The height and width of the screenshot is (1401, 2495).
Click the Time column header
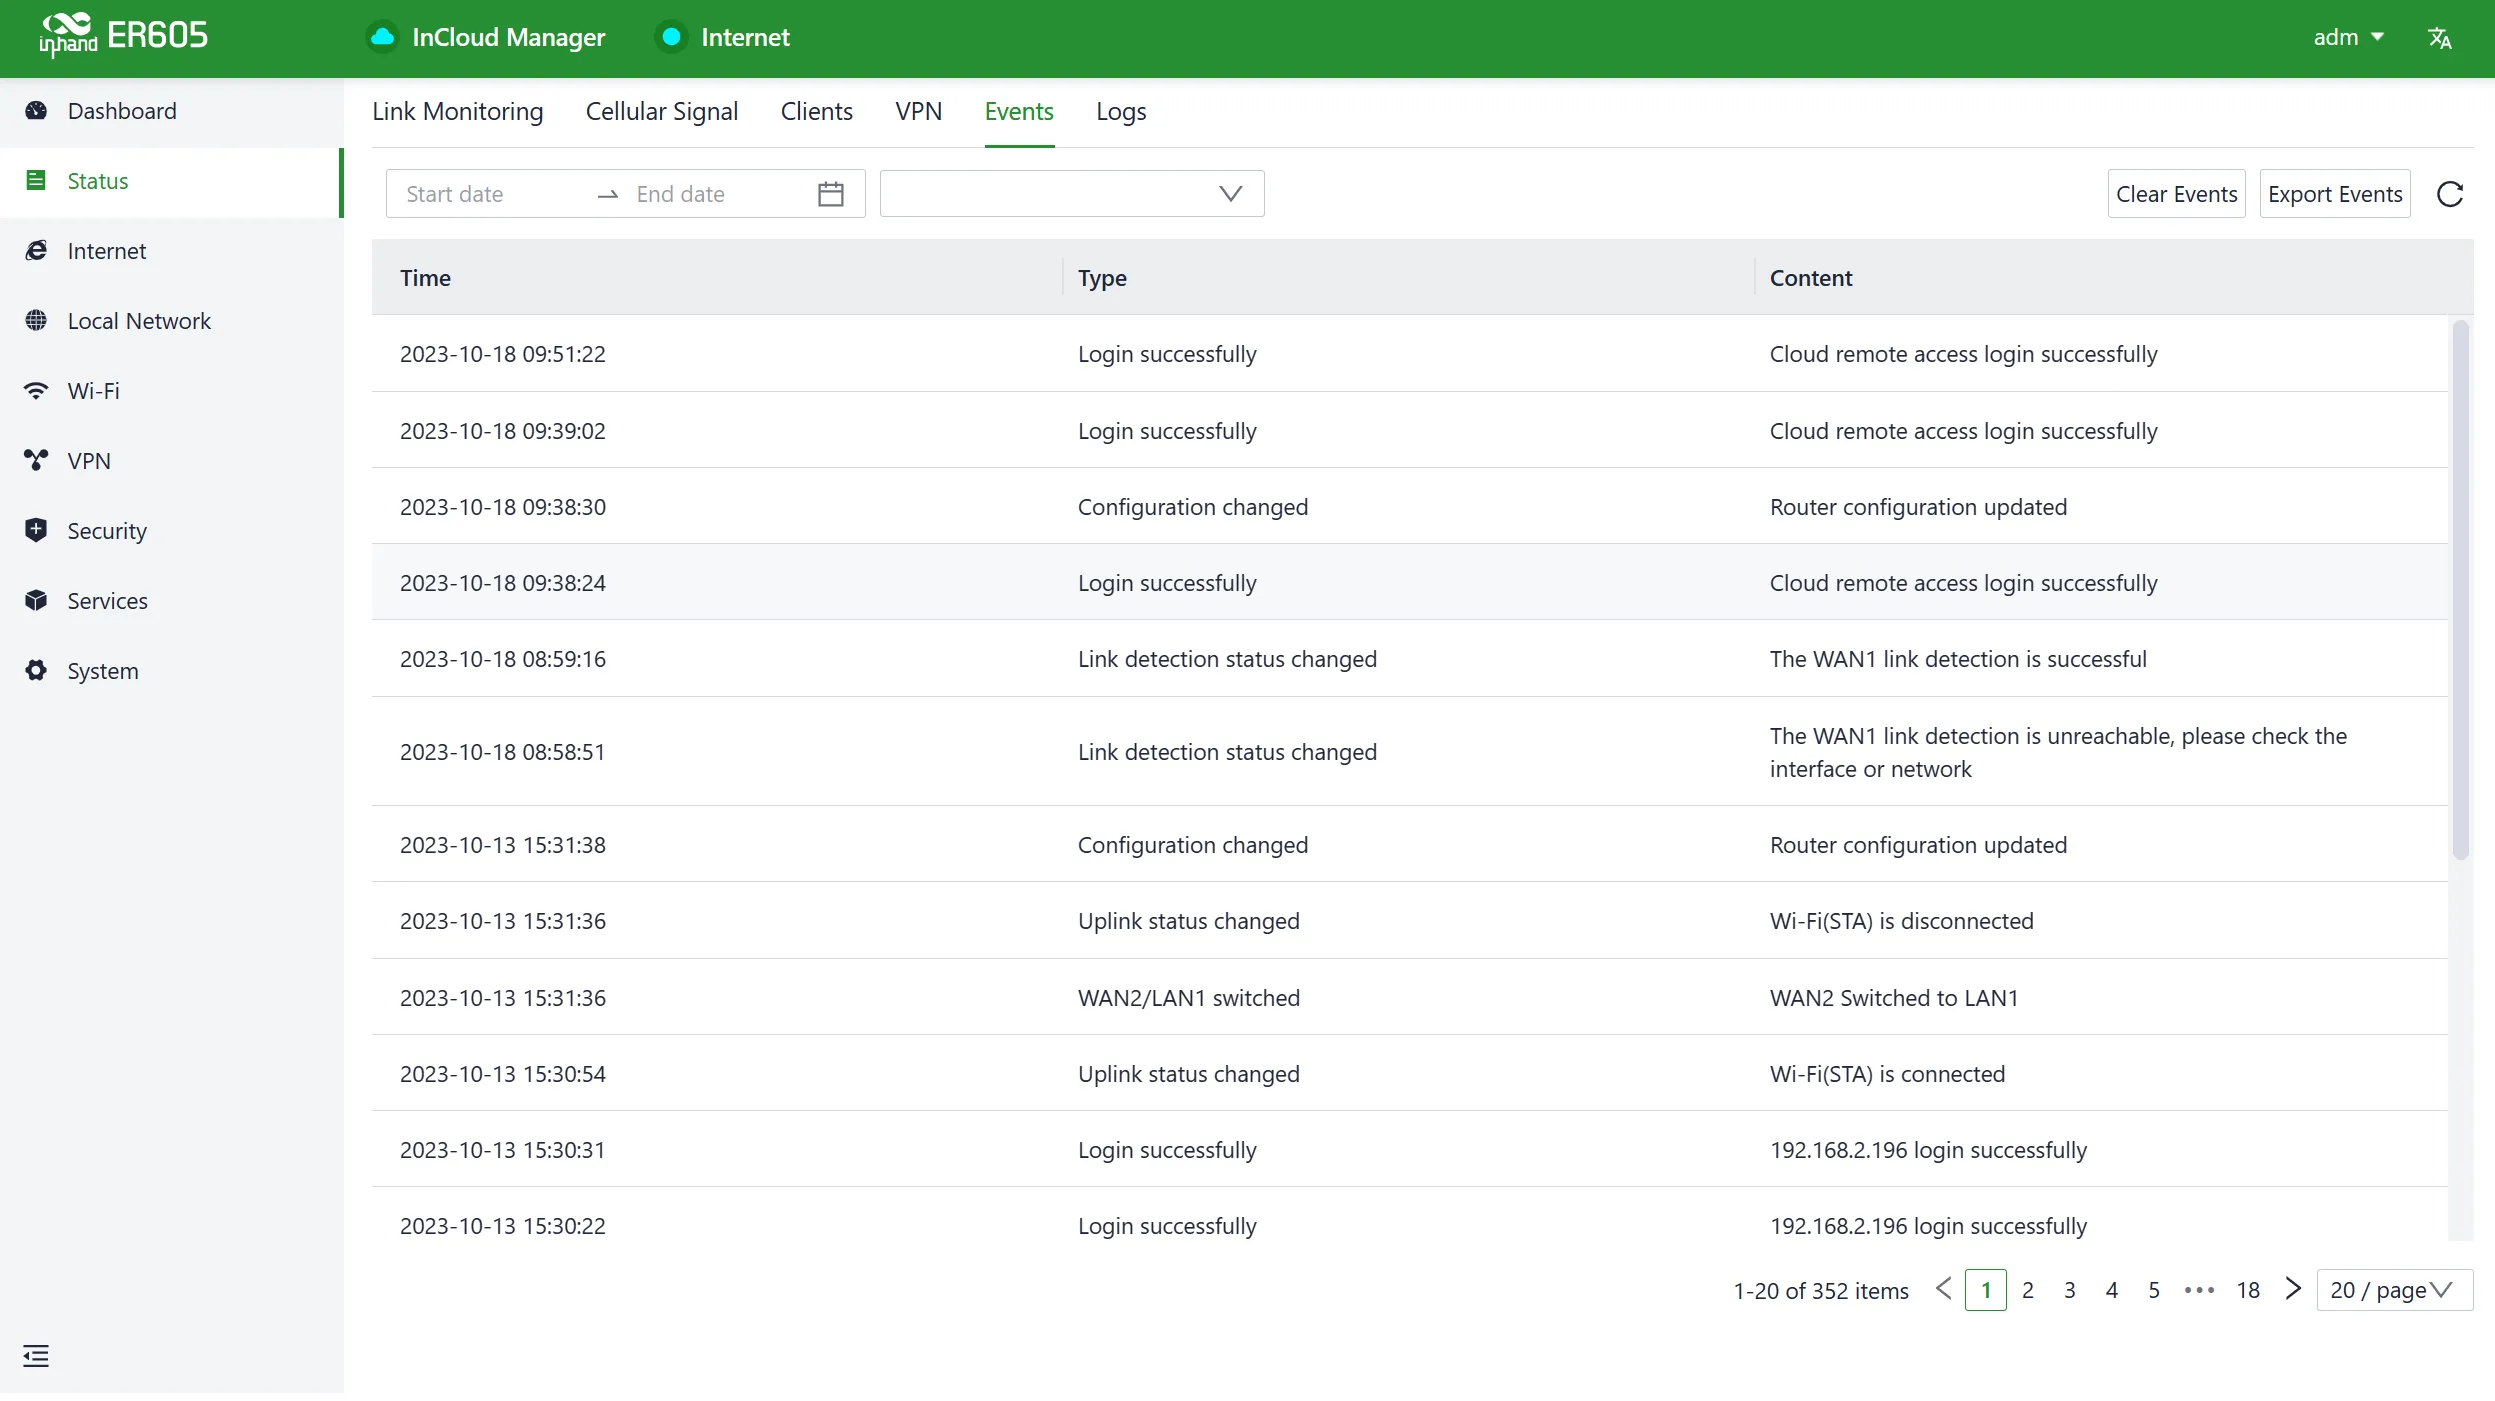tap(716, 277)
